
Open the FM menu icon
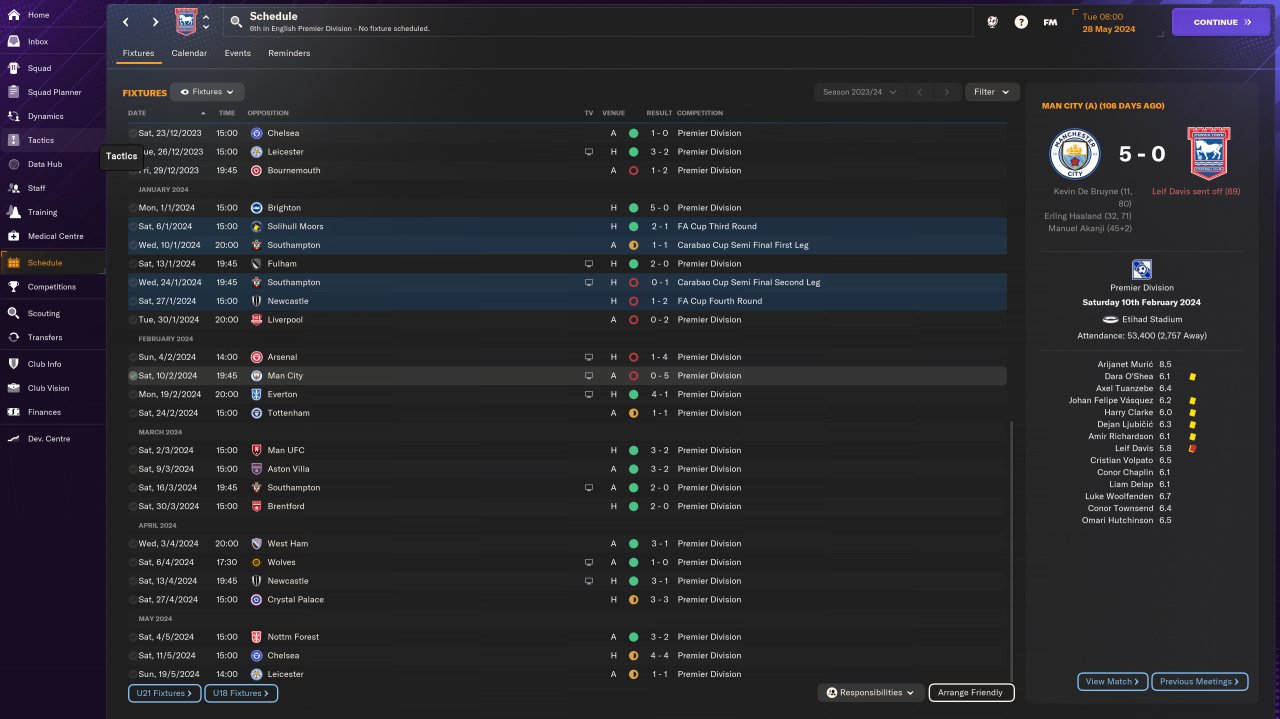click(x=1050, y=22)
